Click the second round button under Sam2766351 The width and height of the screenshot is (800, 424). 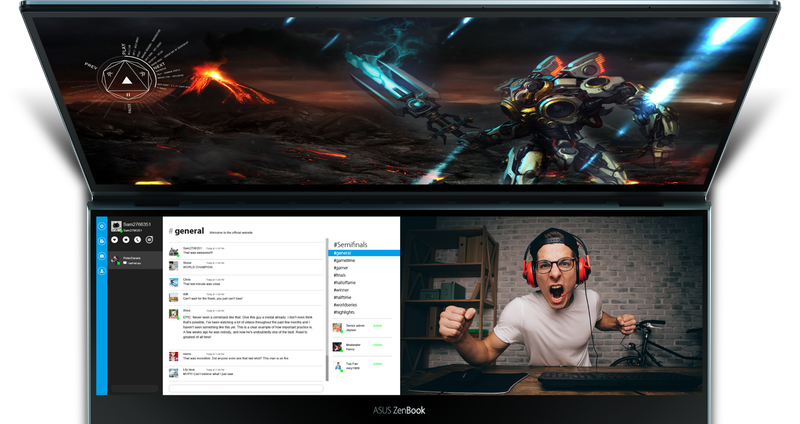click(126, 240)
